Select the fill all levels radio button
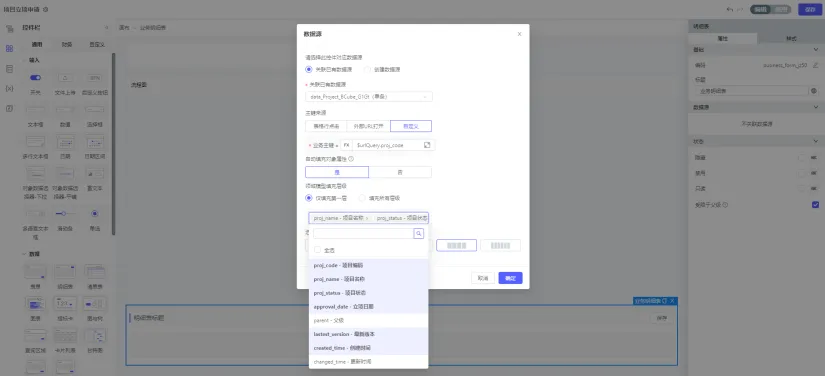Viewport: 825px width, 376px height. click(362, 198)
